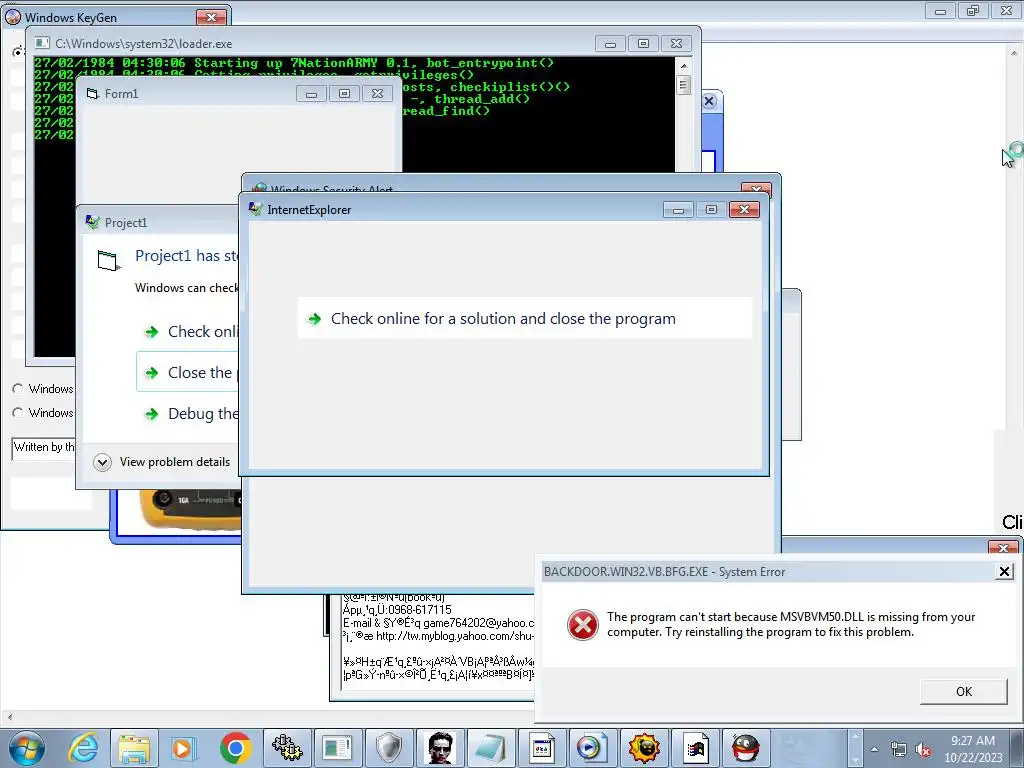The image size is (1024, 768).
Task: Click the tw.myblog.yahoo.com link text
Action: click(x=455, y=636)
